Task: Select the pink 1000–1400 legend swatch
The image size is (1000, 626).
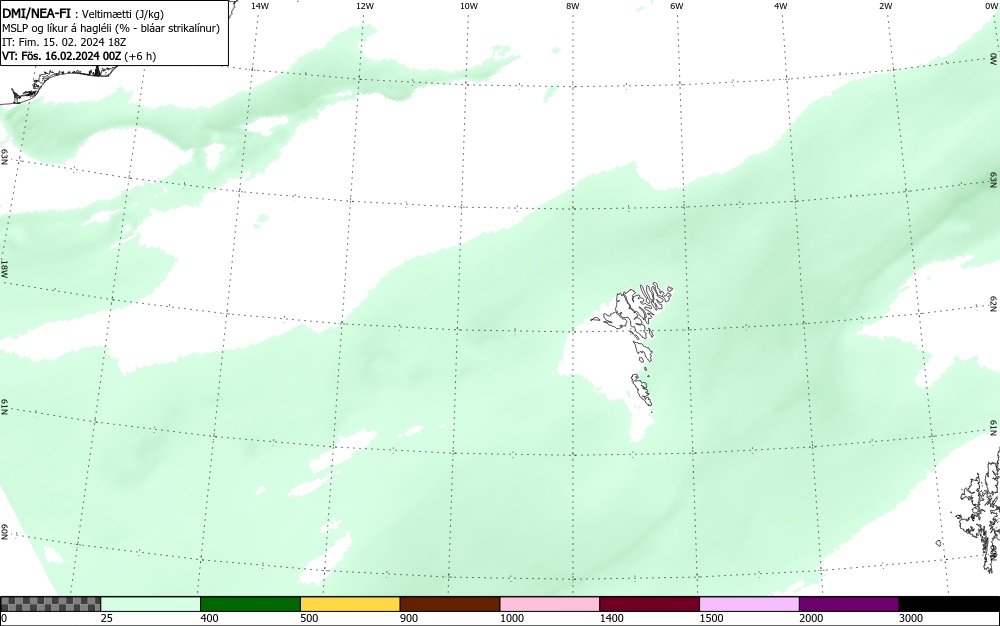Action: point(550,604)
